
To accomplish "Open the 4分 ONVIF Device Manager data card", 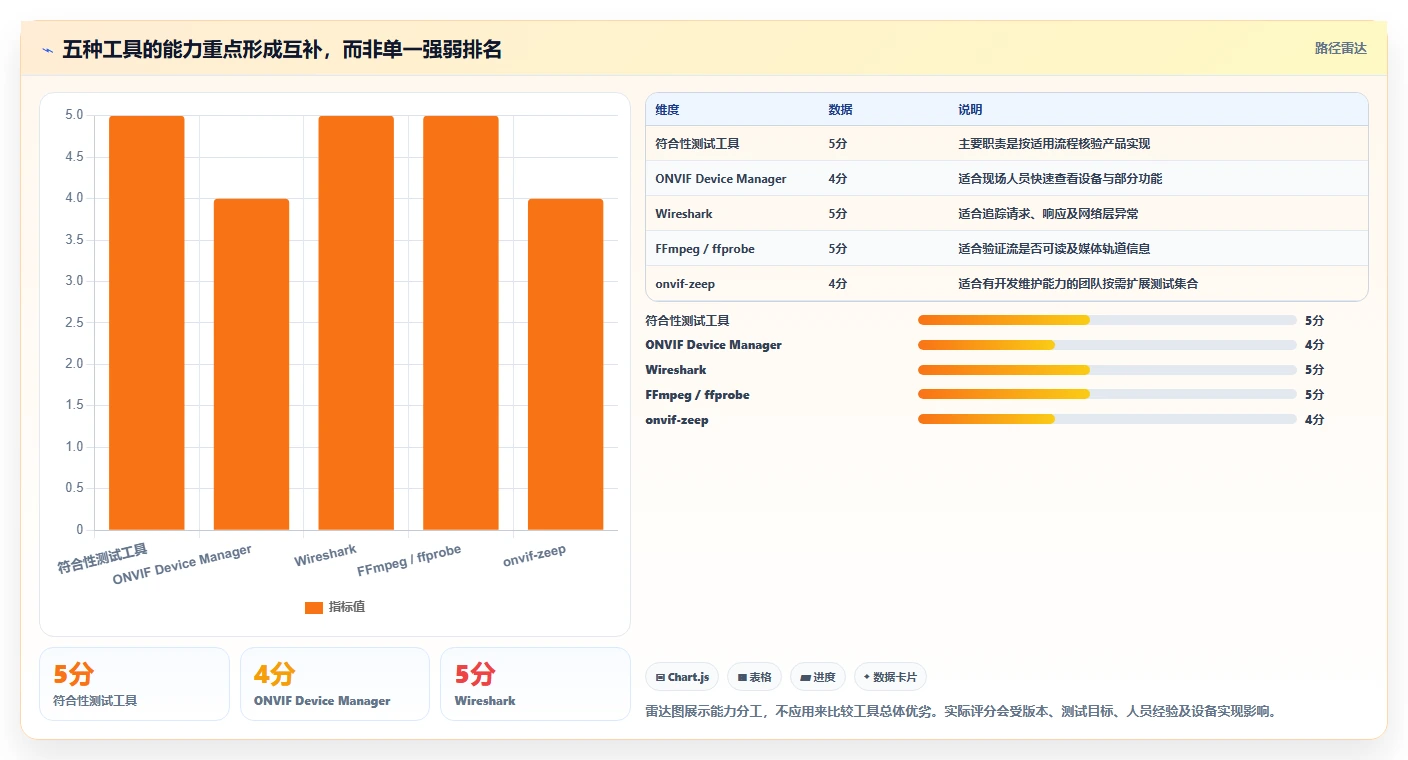I will tap(335, 684).
